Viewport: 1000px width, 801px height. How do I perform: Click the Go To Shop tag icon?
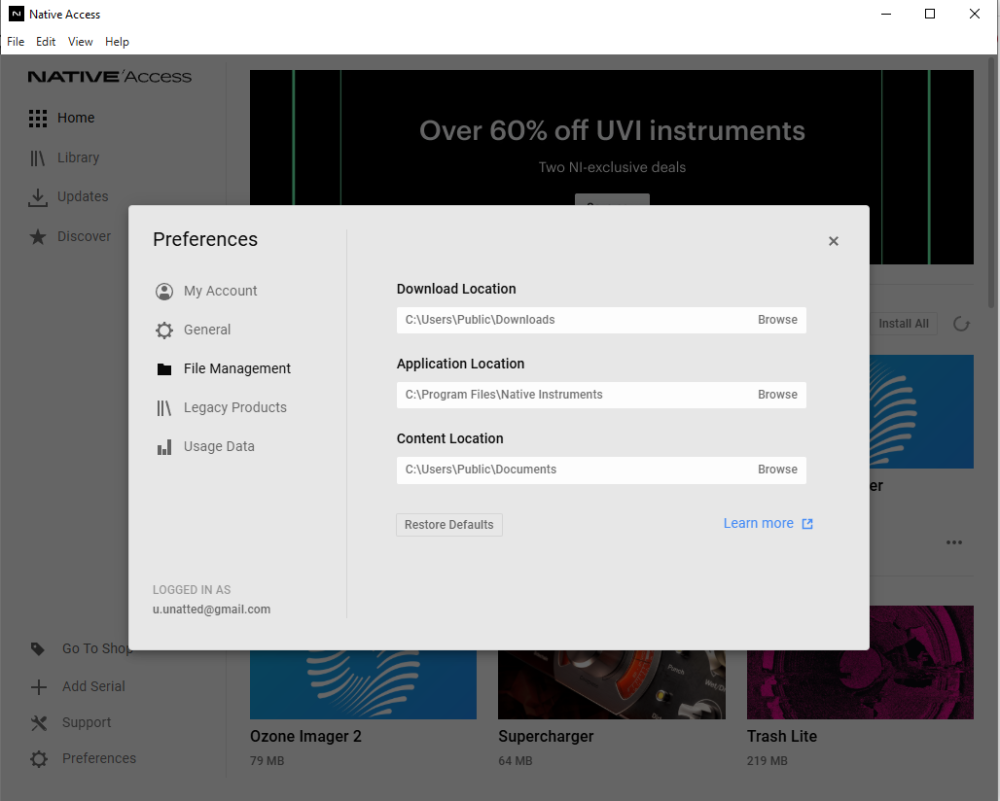(38, 649)
